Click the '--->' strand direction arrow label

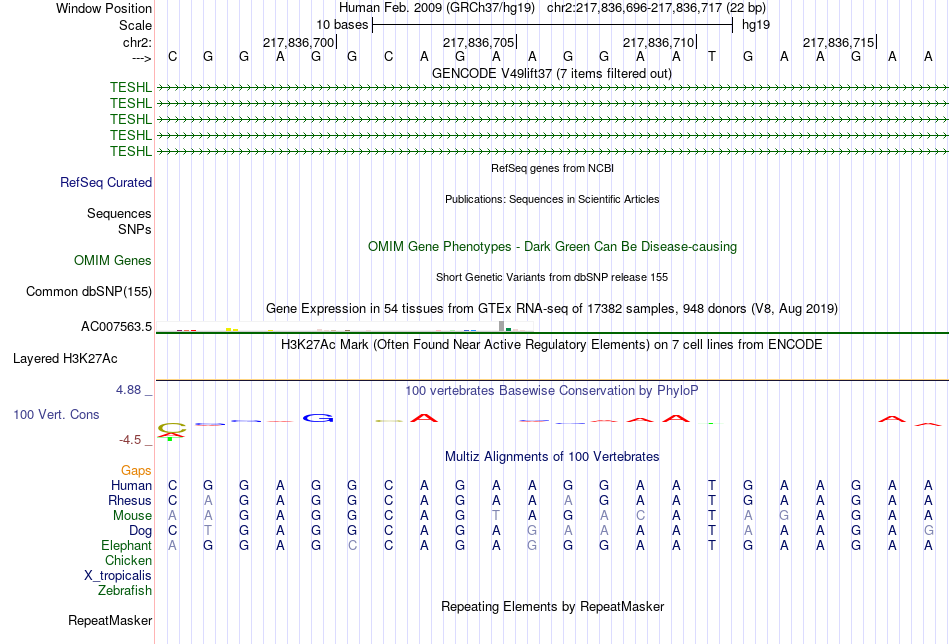click(x=141, y=58)
